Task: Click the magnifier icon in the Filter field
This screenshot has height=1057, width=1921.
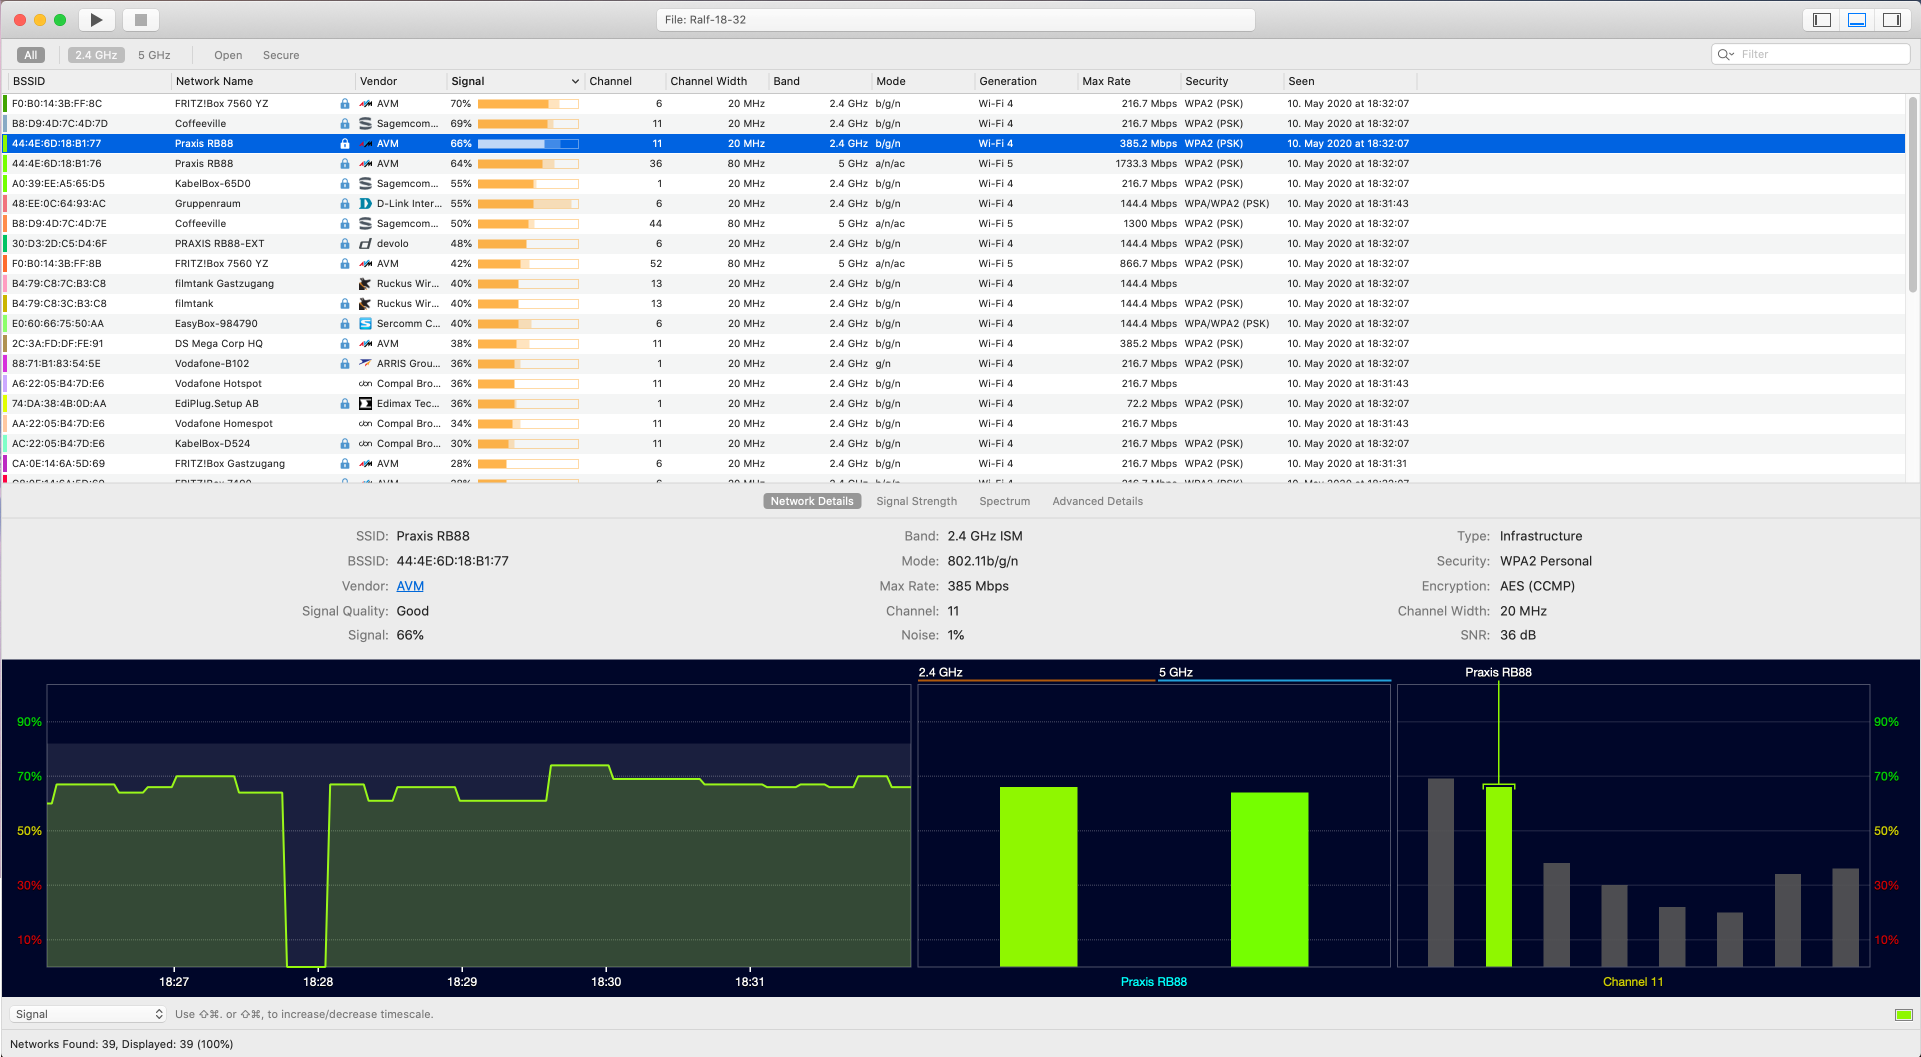Action: pos(1725,55)
